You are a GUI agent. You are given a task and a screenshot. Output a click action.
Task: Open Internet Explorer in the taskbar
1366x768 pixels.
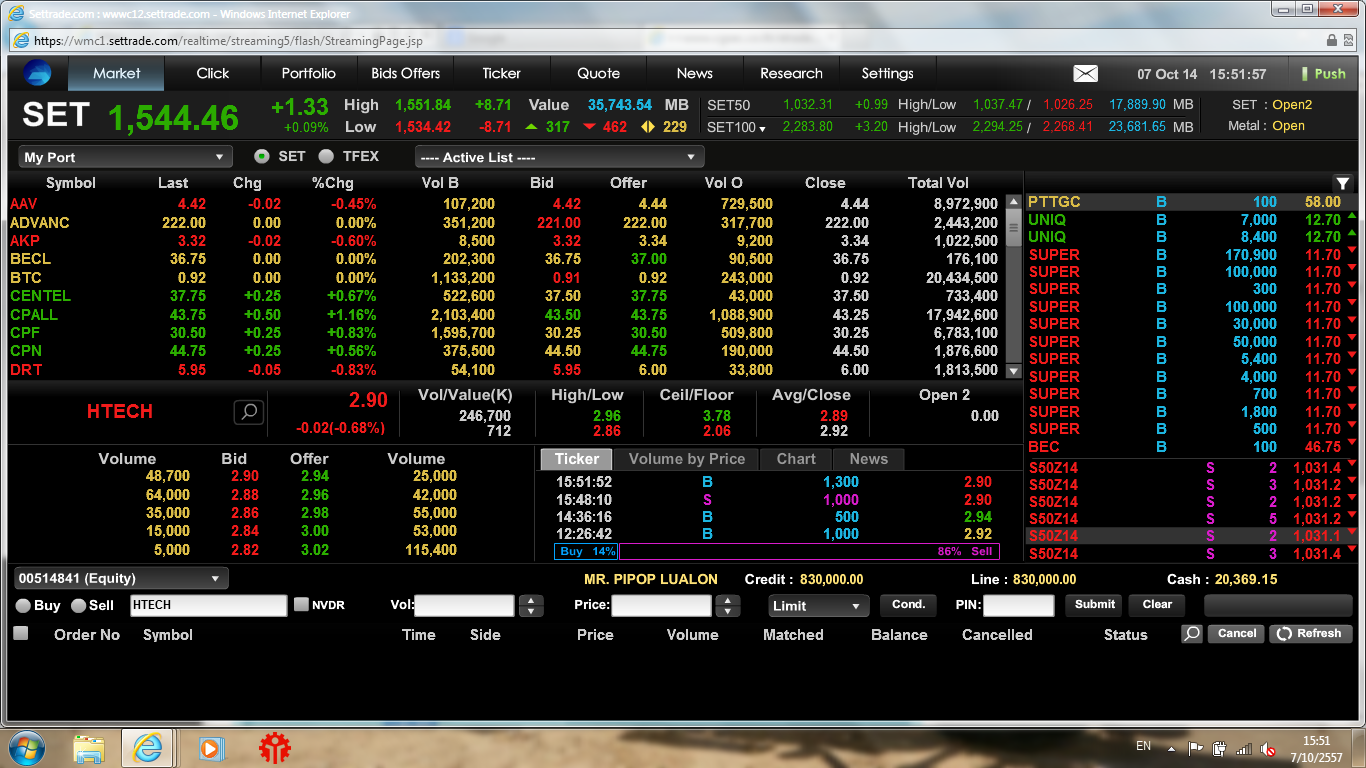(x=148, y=747)
